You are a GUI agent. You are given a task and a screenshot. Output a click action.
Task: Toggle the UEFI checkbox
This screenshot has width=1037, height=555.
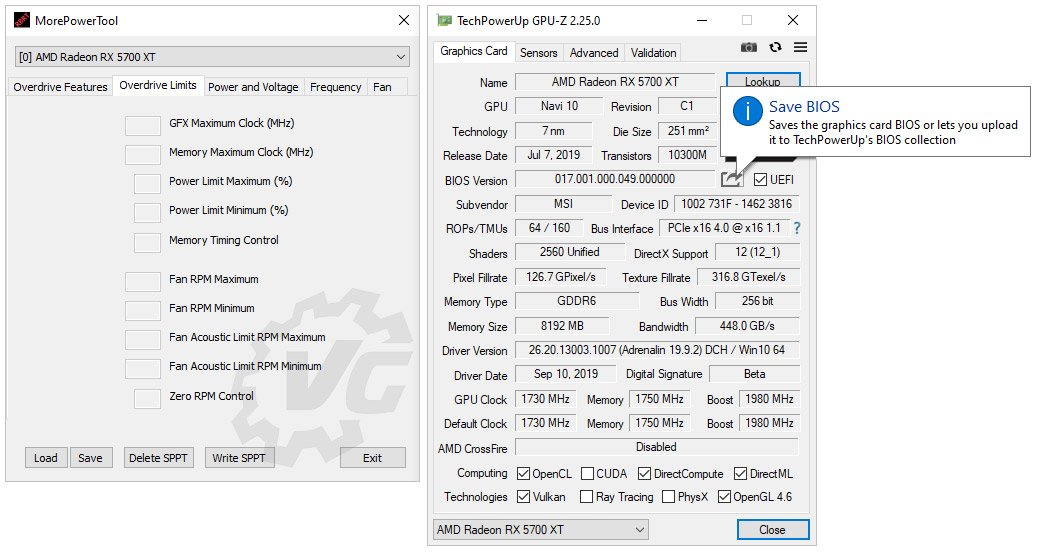point(761,180)
